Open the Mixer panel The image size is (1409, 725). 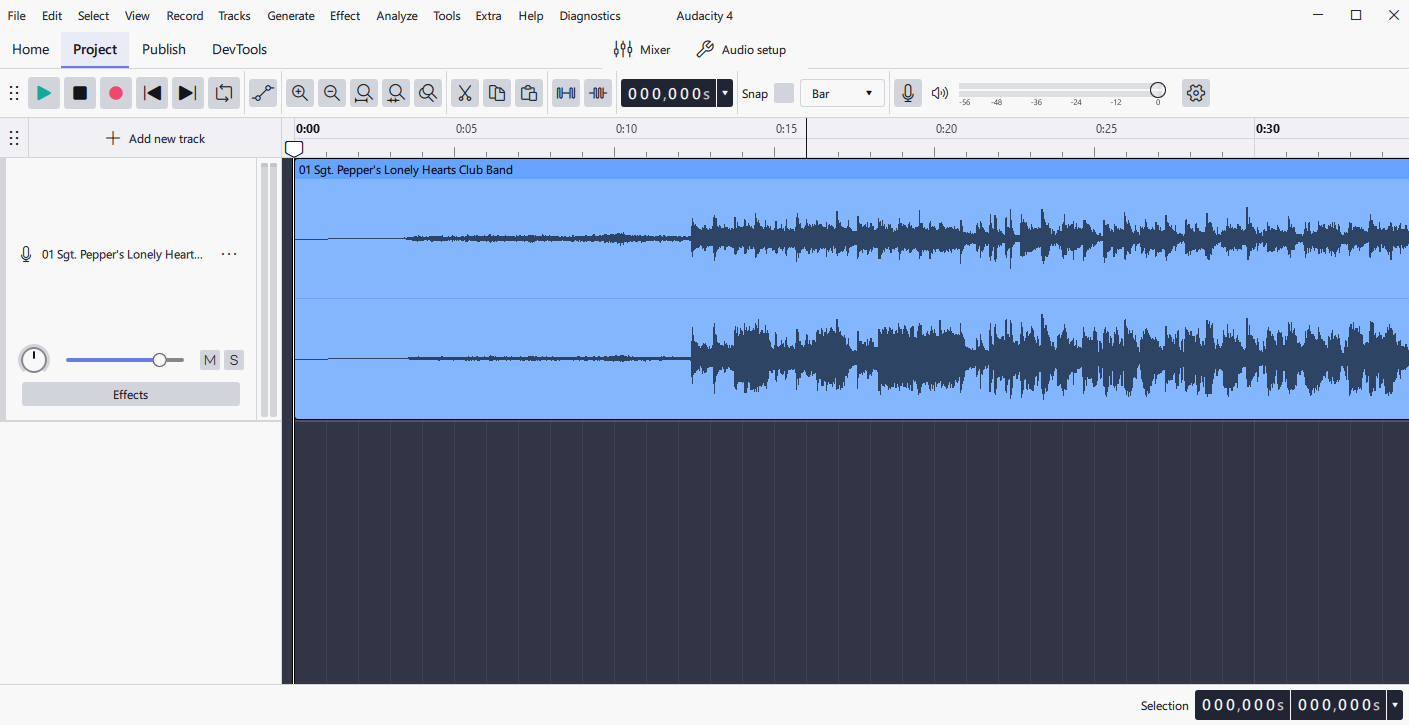(x=641, y=49)
